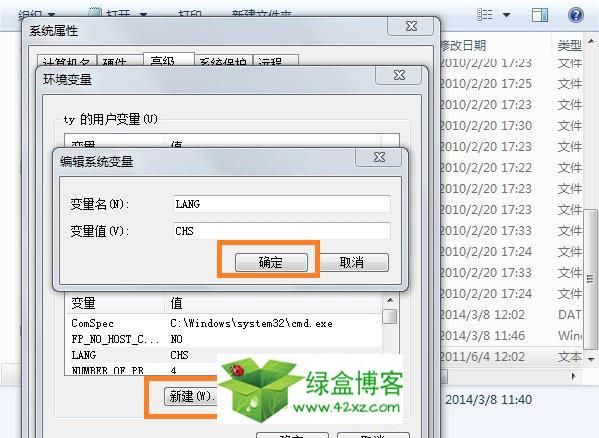Click the 确定 button in edit variable dialog
Image resolution: width=599 pixels, height=438 pixels.
[271, 262]
